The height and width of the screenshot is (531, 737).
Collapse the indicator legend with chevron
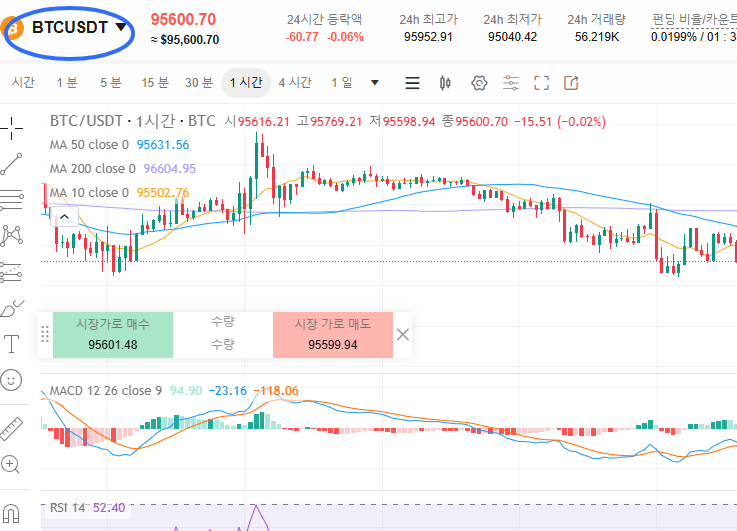64,215
